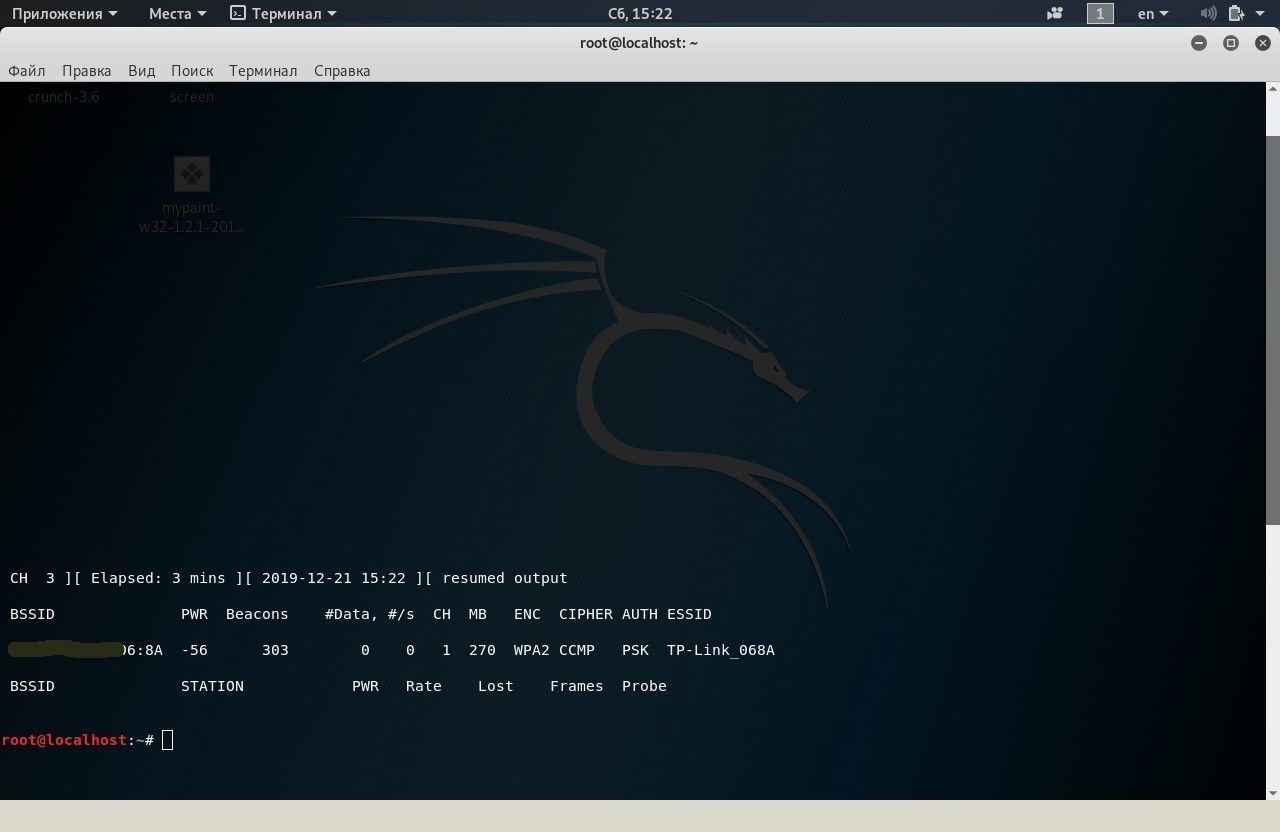1280x832 pixels.
Task: Open the Вид menu
Action: tap(141, 71)
